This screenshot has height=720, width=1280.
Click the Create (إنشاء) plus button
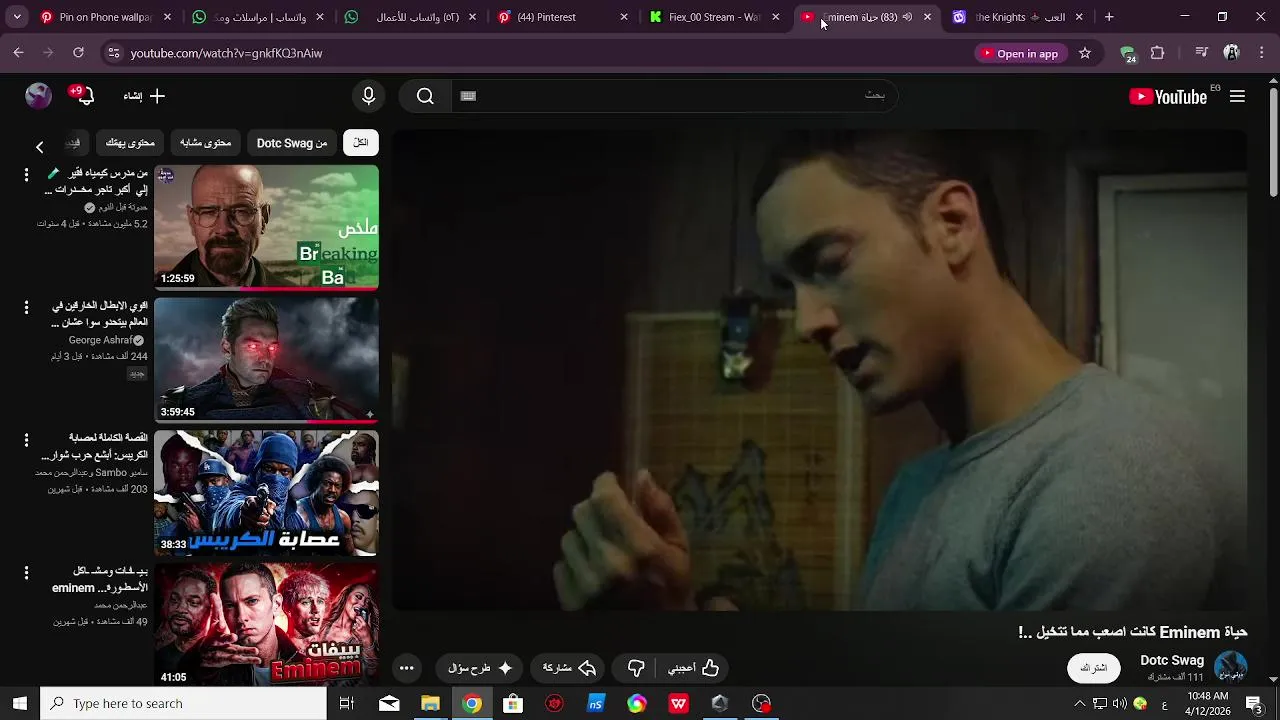pyautogui.click(x=144, y=96)
